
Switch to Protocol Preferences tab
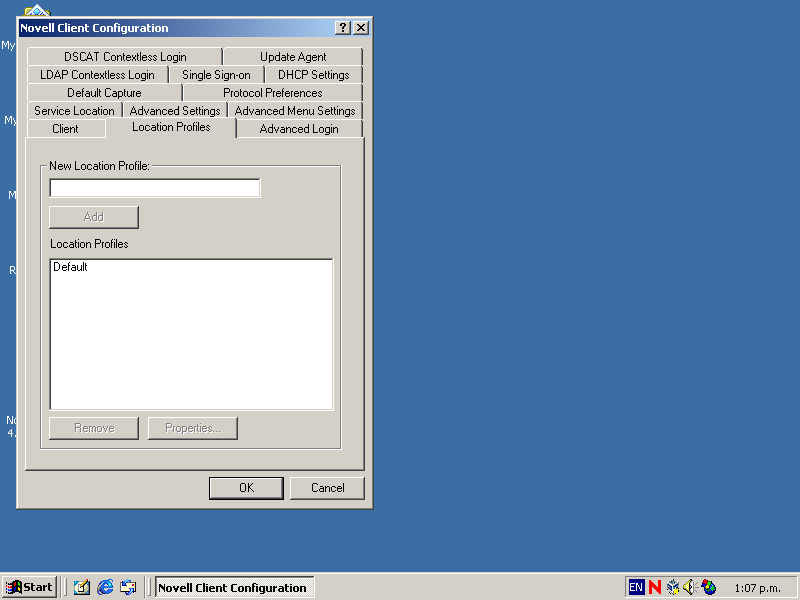click(x=273, y=92)
